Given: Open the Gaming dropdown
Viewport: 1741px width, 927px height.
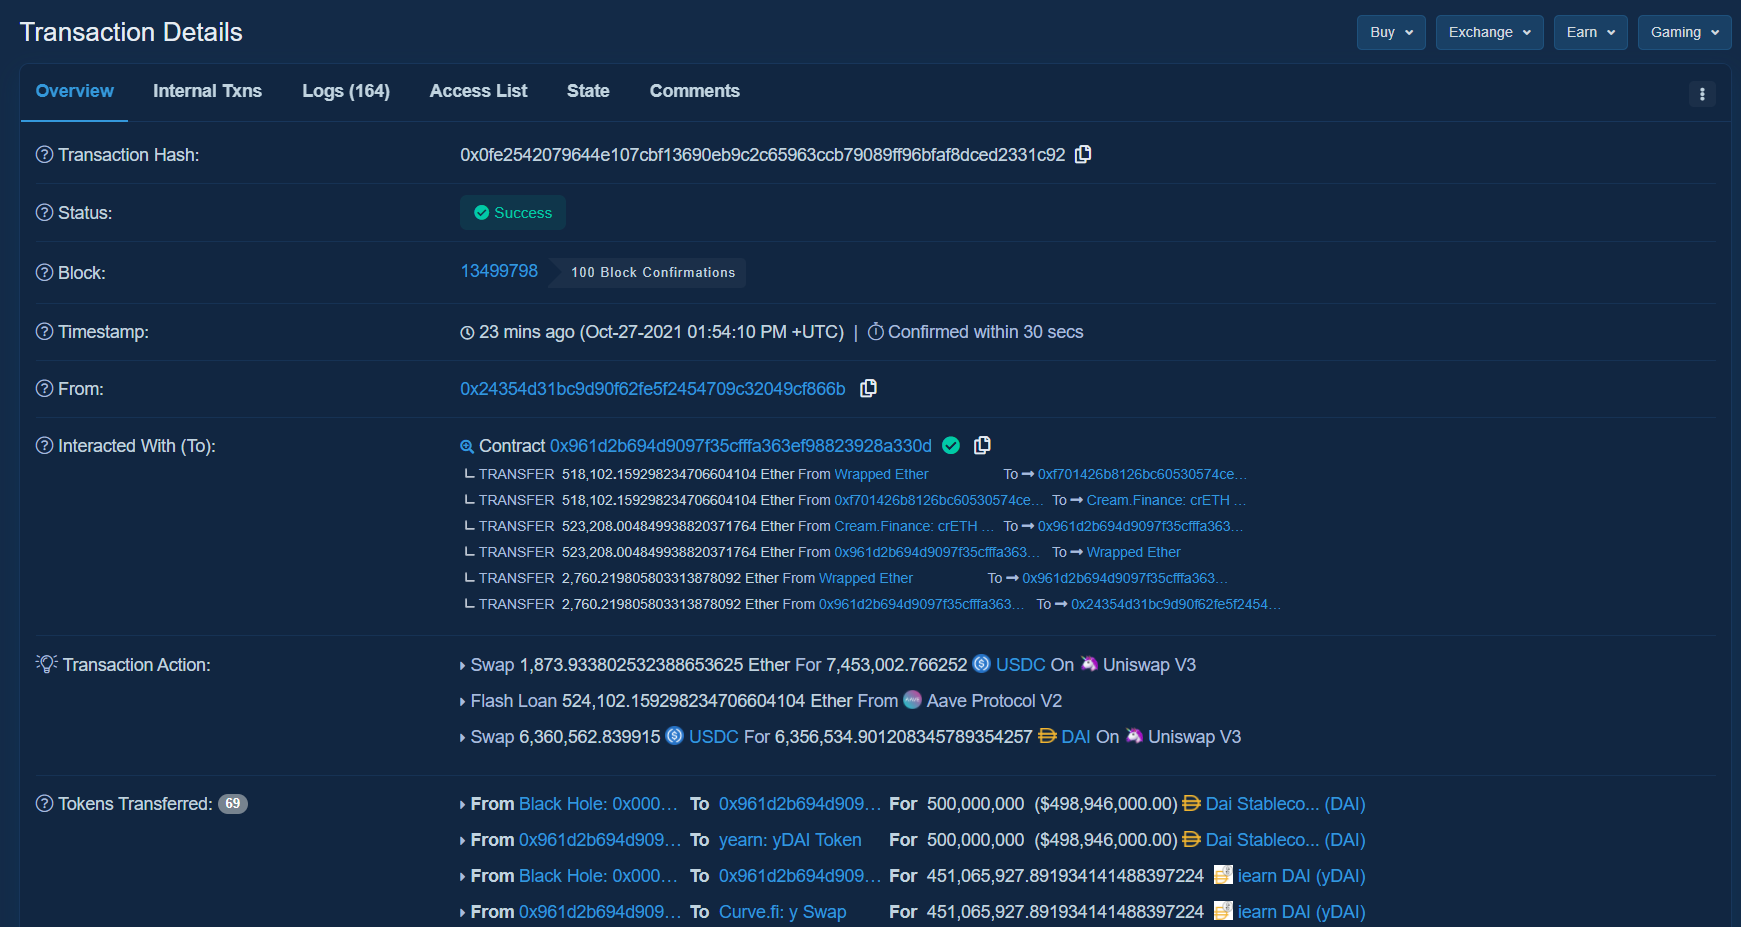Looking at the screenshot, I should click(1685, 32).
